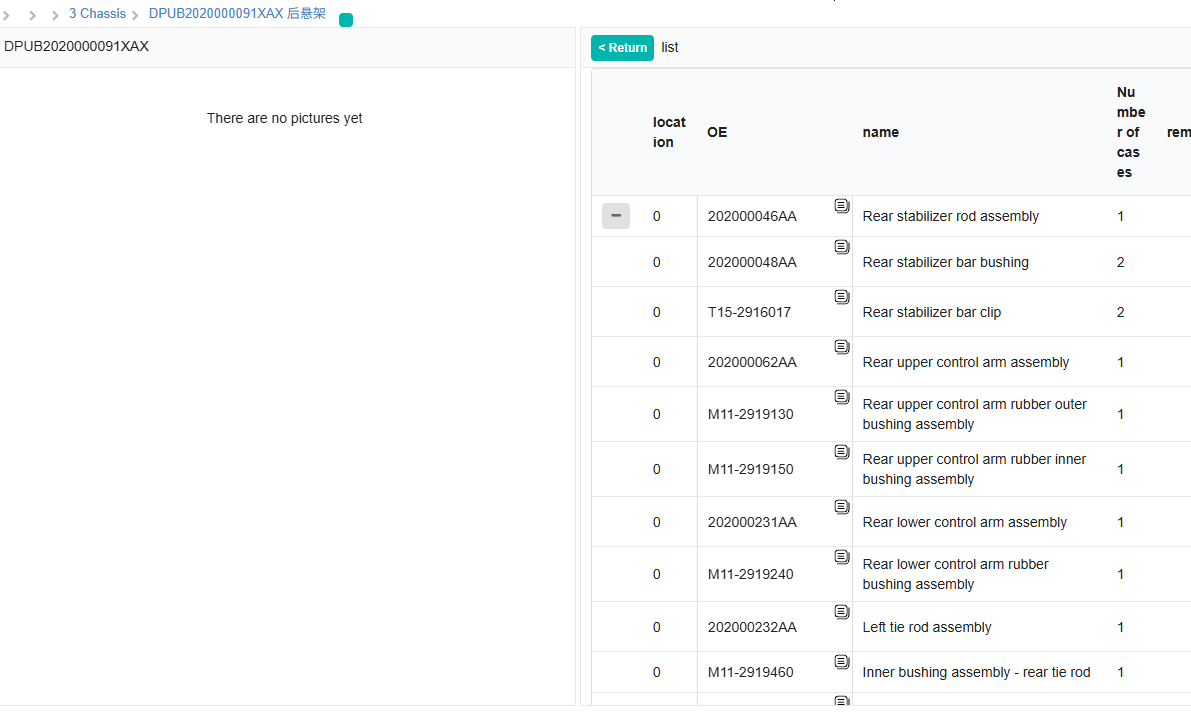Collapse the Rear stabilizer rod assembly row

pos(616,216)
